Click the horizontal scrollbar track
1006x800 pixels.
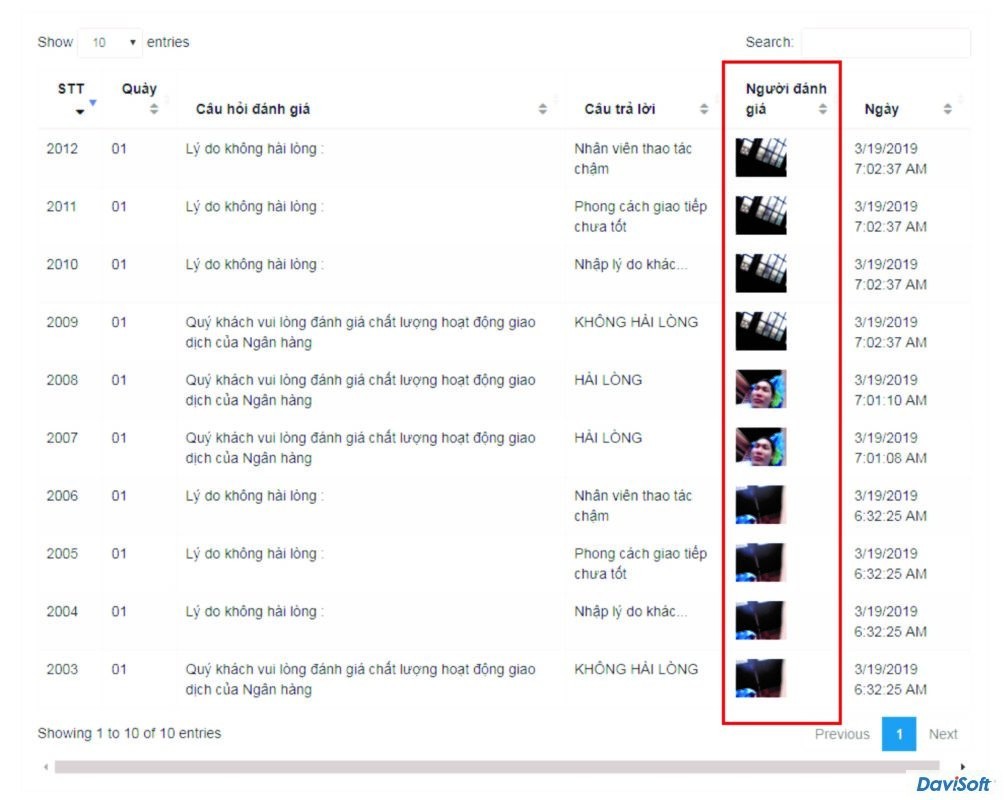click(500, 767)
